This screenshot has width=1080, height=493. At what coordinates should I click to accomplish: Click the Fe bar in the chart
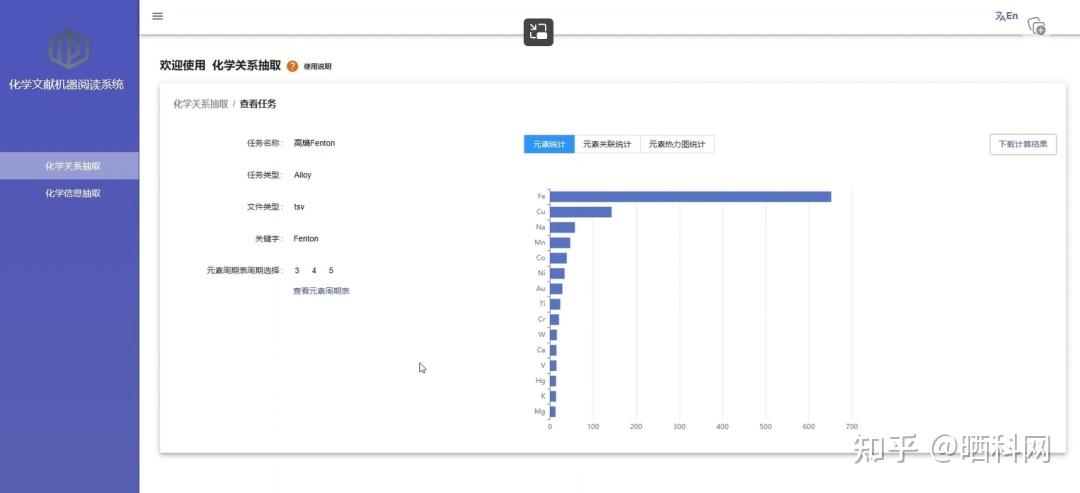click(x=690, y=196)
